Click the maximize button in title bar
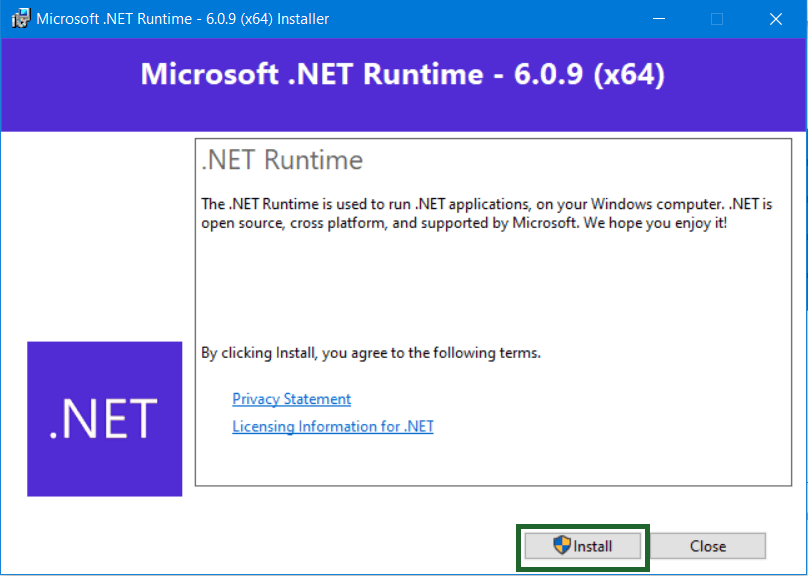The image size is (808, 576). (x=717, y=19)
